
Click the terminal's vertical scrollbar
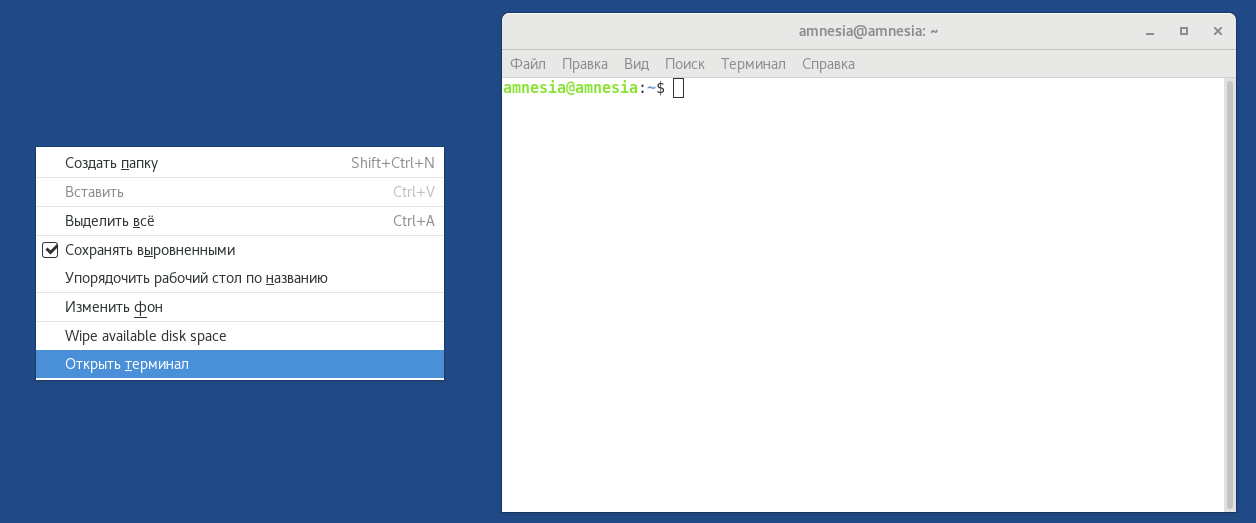pyautogui.click(x=1230, y=290)
